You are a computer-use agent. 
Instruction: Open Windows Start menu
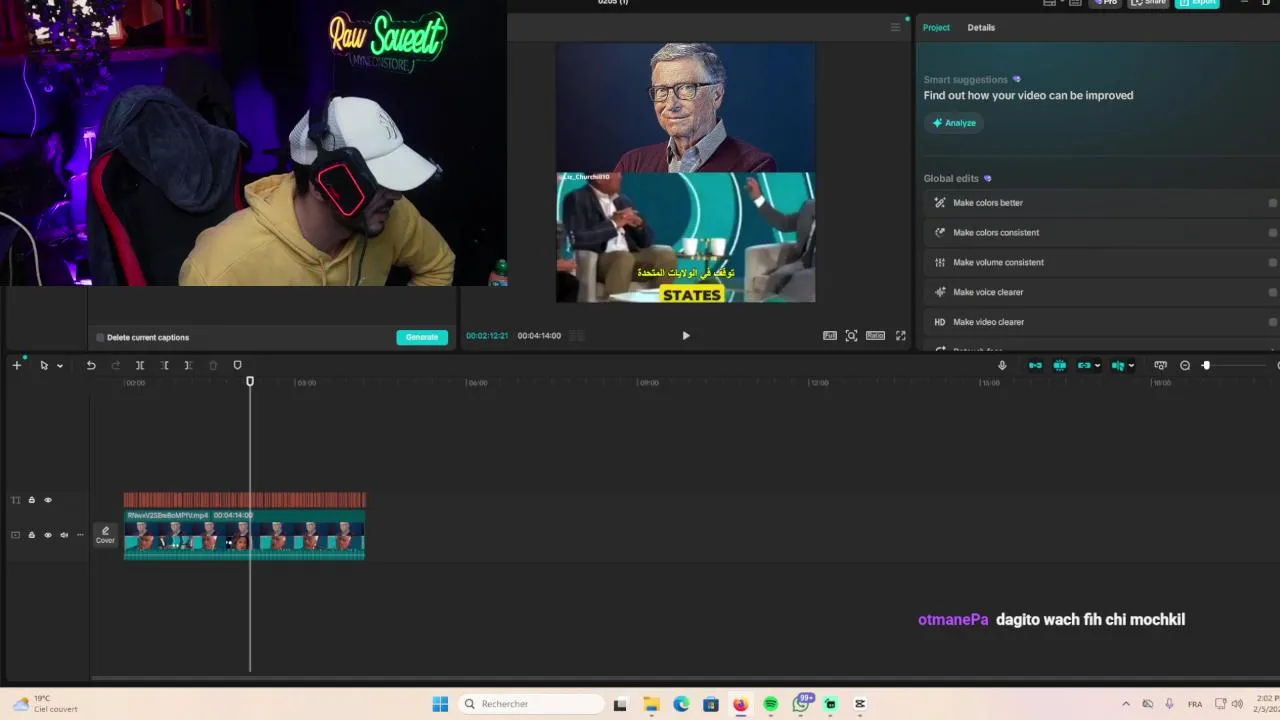pyautogui.click(x=440, y=704)
